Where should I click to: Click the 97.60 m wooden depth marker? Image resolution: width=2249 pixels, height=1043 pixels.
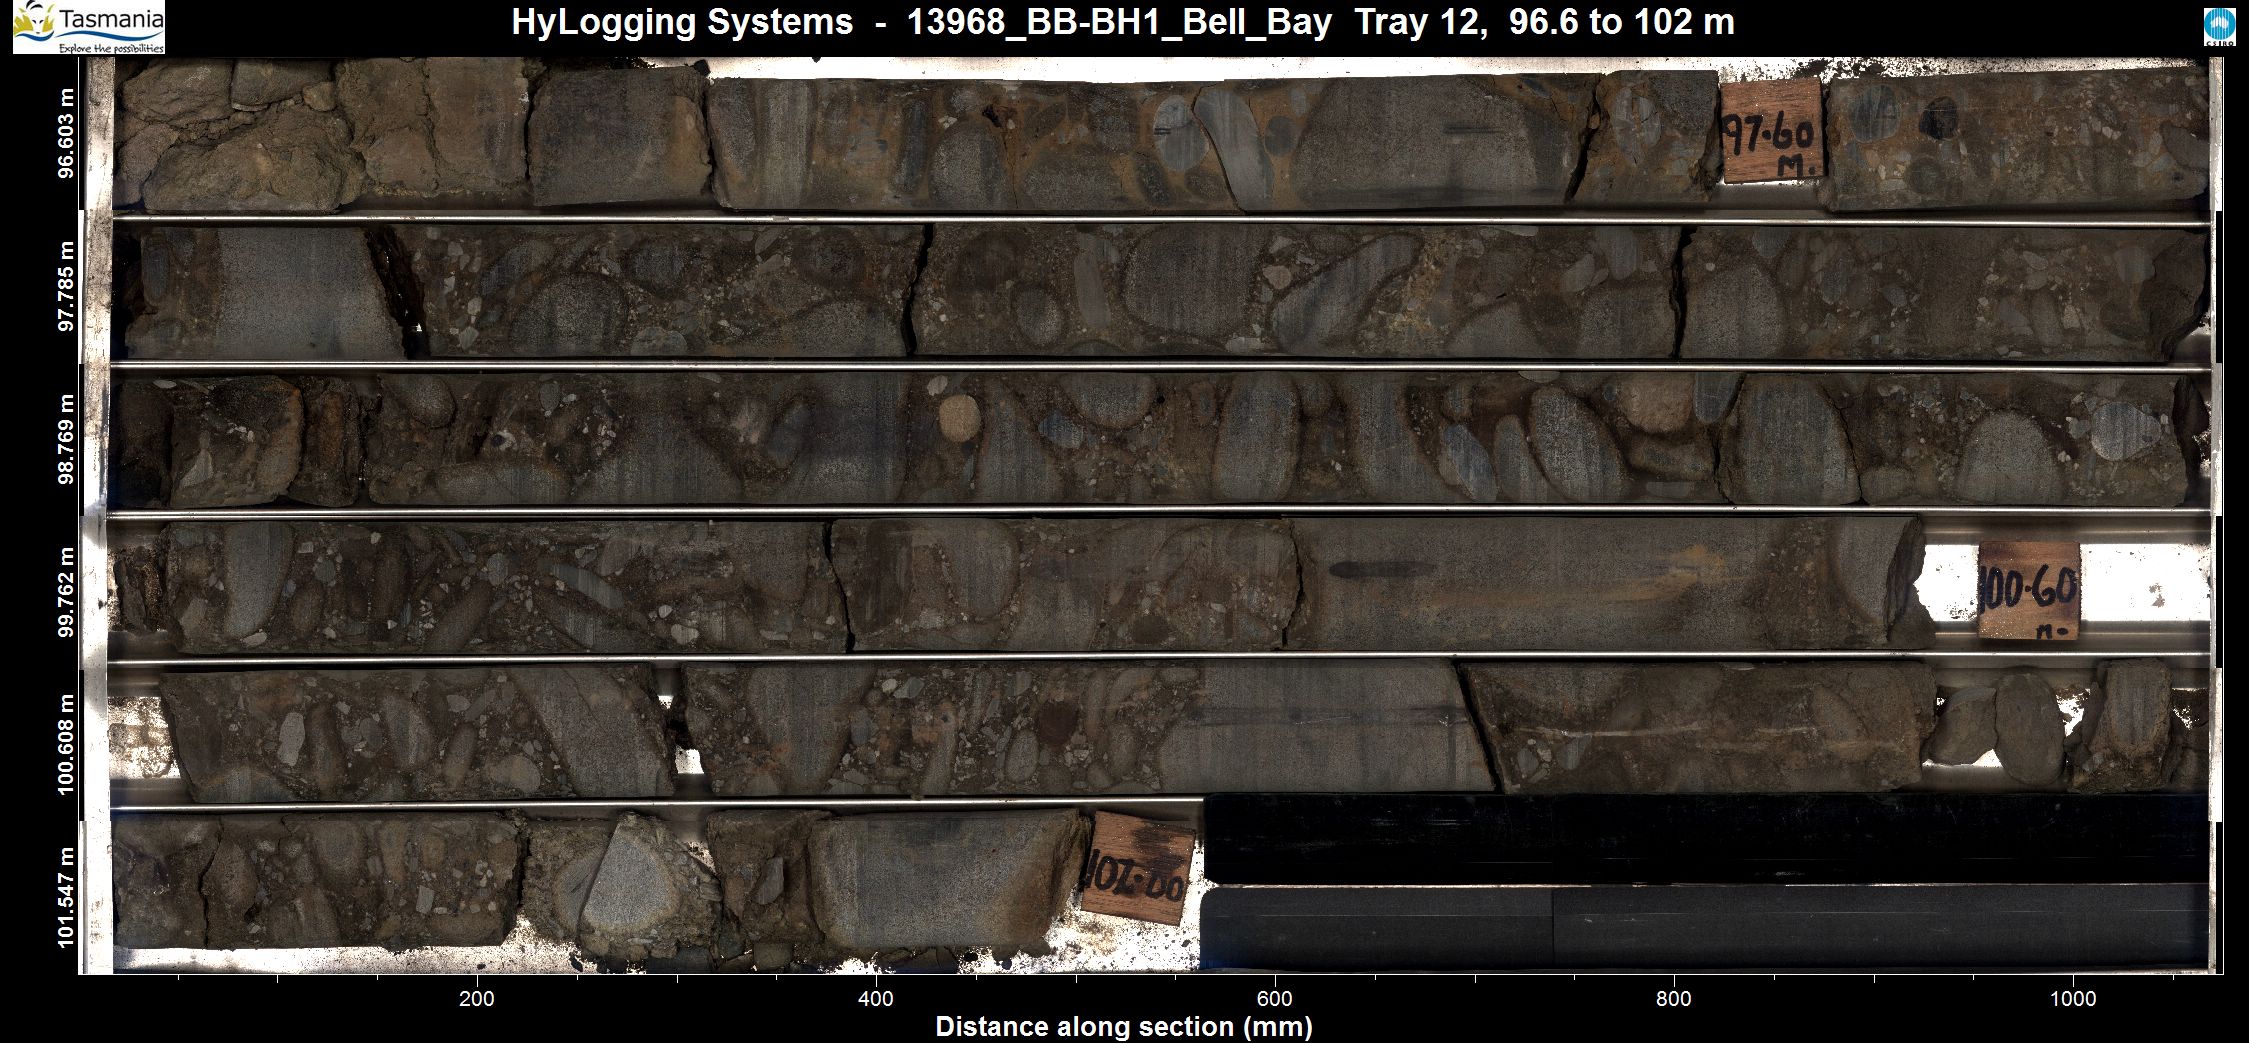pyautogui.click(x=1773, y=132)
